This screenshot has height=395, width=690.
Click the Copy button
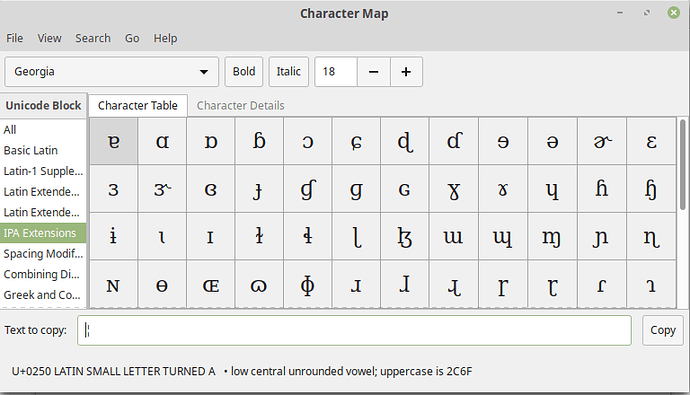[663, 330]
